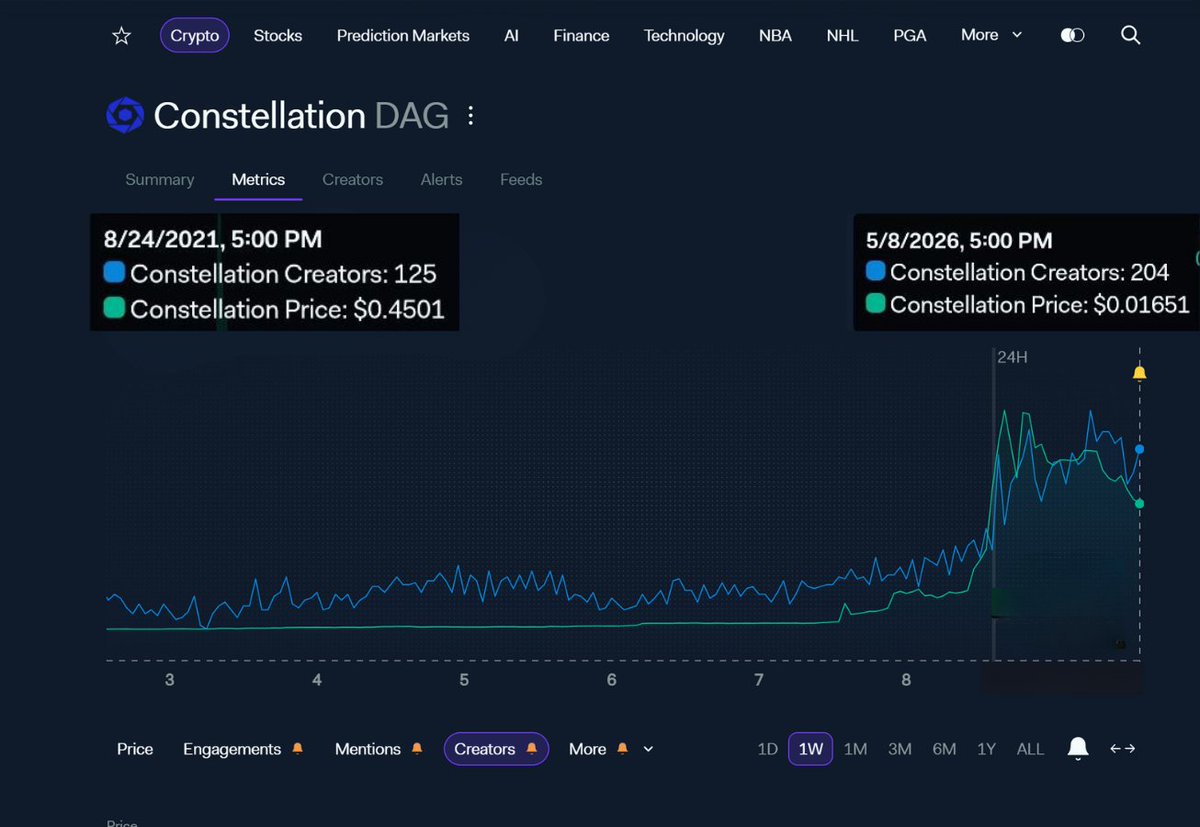Screen dimensions: 1200x827
Task: Open the Finance category
Action: click(582, 36)
